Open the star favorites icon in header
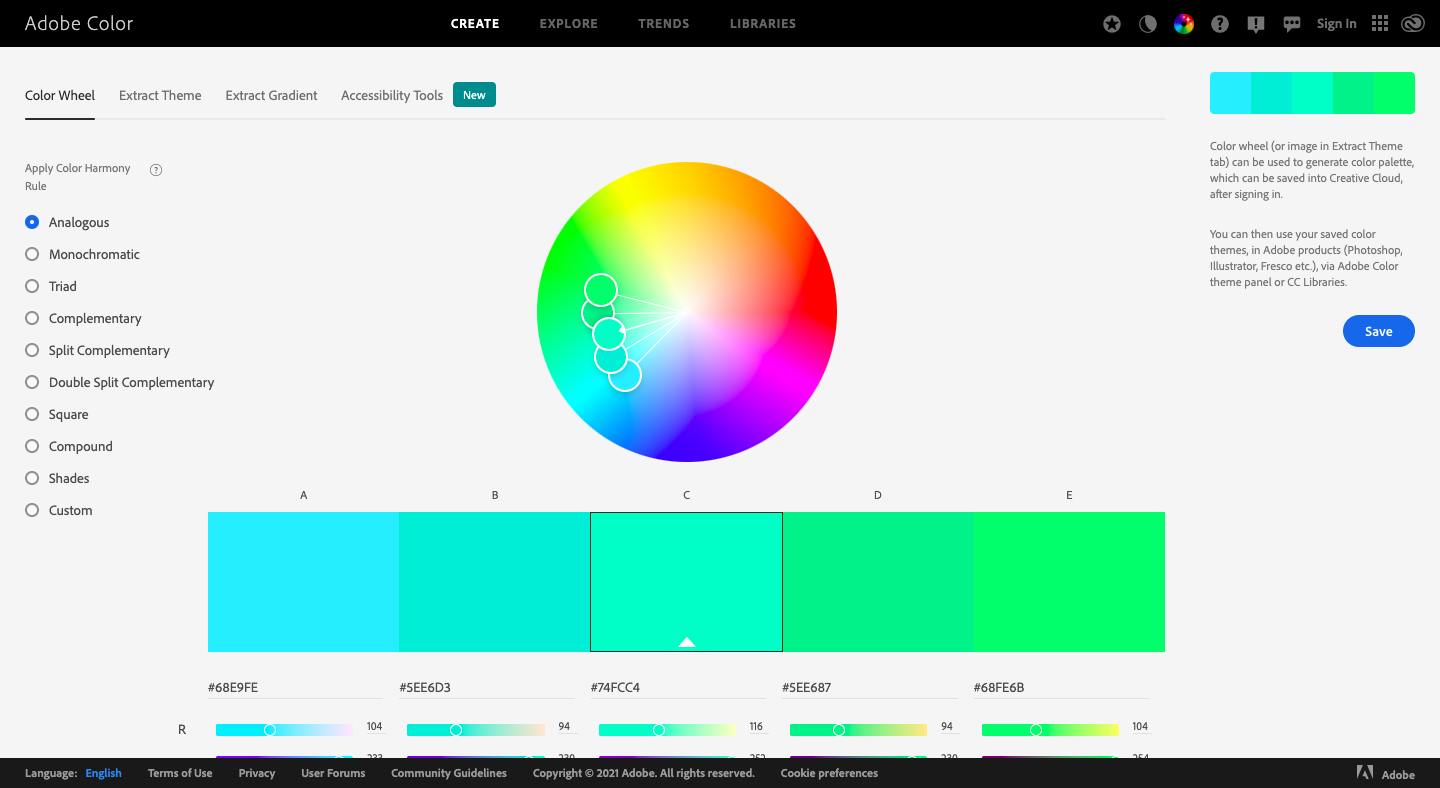The width and height of the screenshot is (1440, 788). pos(1112,24)
